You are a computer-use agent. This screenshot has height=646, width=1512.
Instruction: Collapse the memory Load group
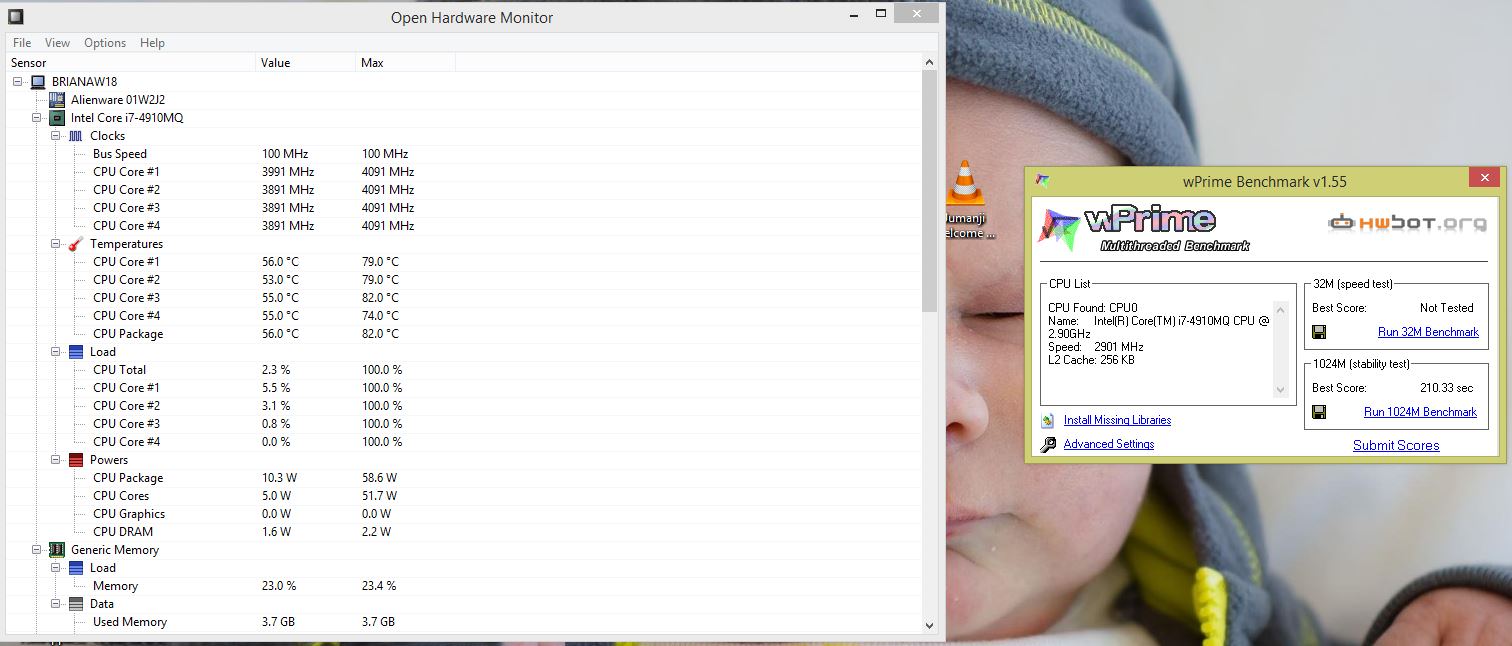pos(56,568)
